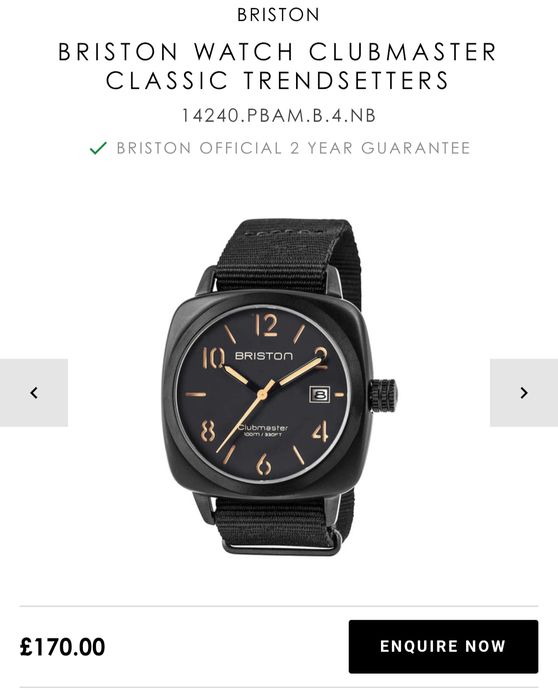
Task: Click the green guarantee checkmark icon
Action: coord(98,148)
